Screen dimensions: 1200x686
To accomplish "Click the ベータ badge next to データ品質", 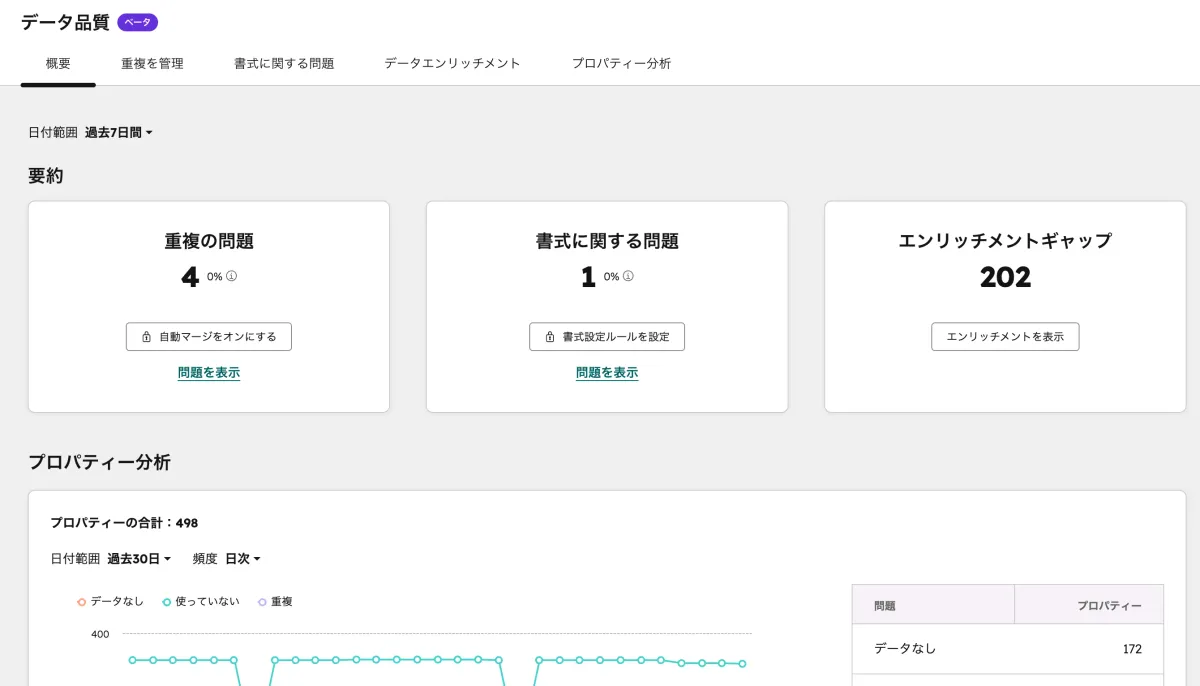I will [137, 22].
